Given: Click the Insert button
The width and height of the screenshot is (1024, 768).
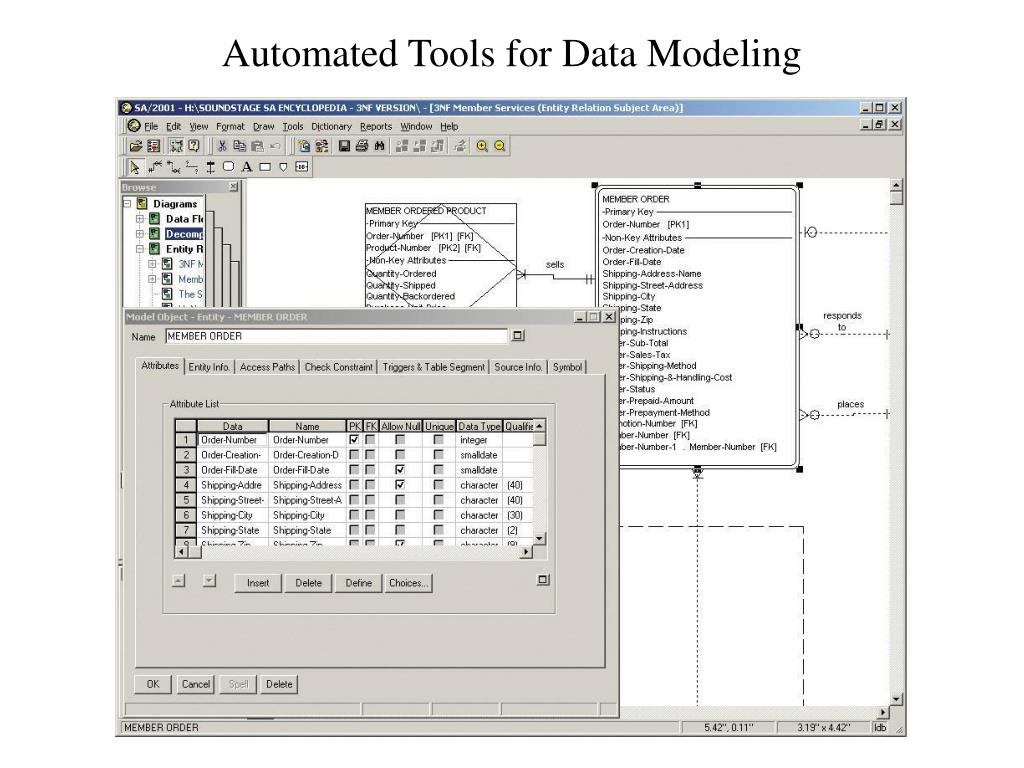Looking at the screenshot, I should click(258, 584).
